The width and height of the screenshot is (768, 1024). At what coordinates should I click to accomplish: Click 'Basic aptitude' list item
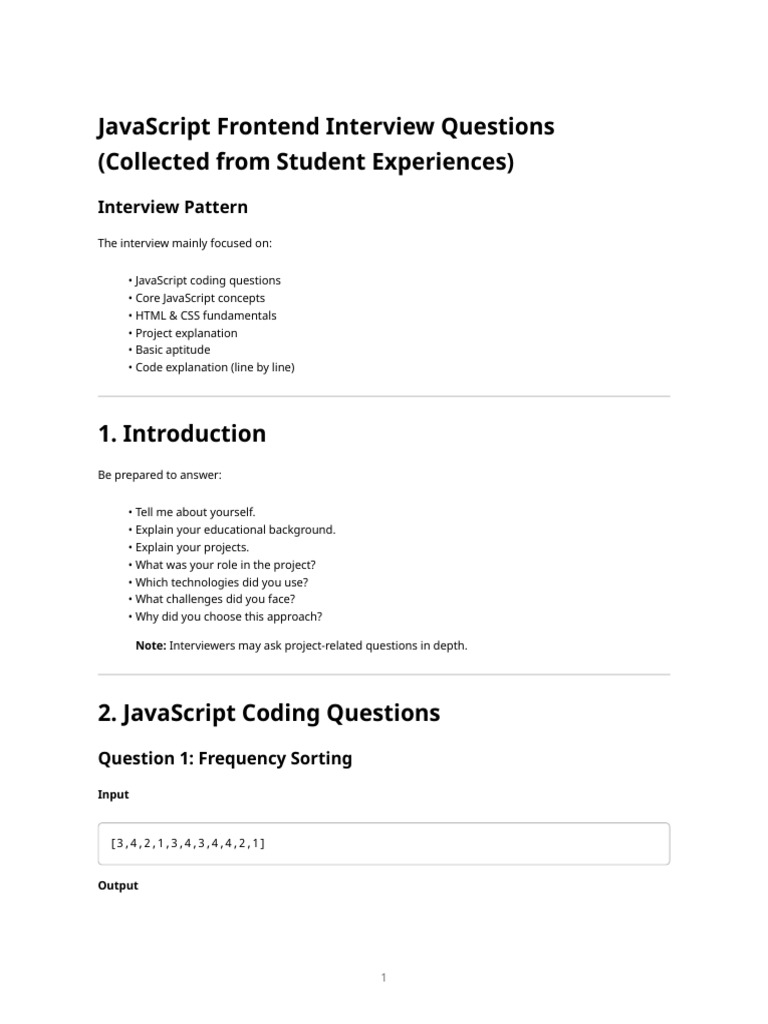point(172,349)
